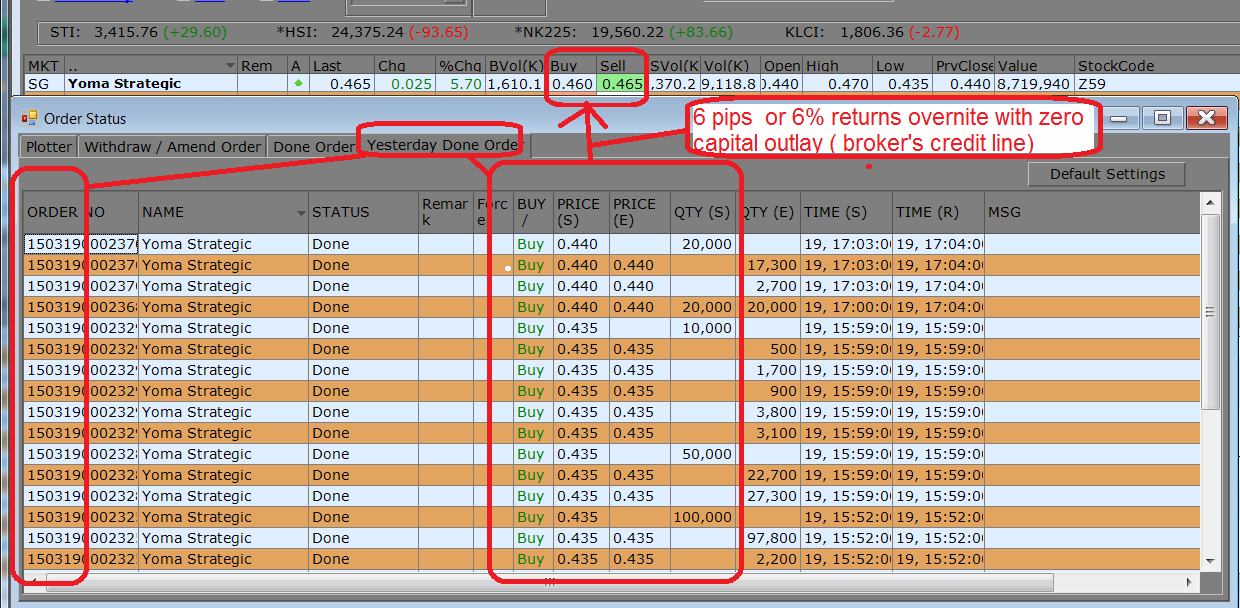Click the Remark column header
The height and width of the screenshot is (608, 1240).
[x=446, y=212]
